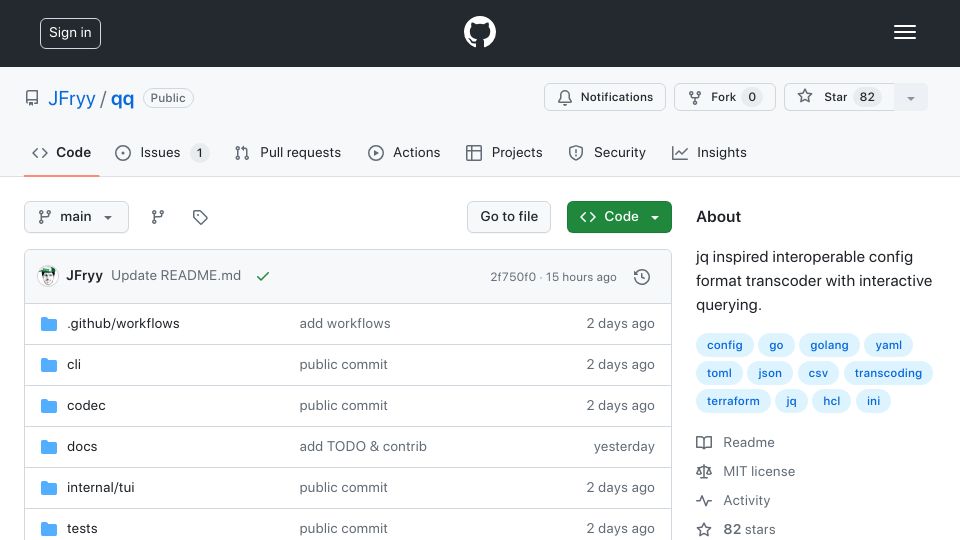
Task: Open the JFryy owner profile link
Action: point(72,98)
